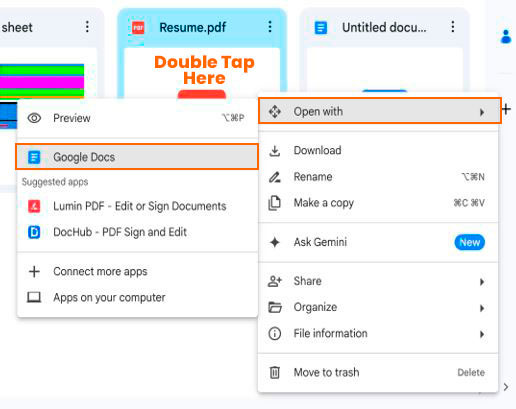Expand the Share submenu arrow

(x=482, y=282)
